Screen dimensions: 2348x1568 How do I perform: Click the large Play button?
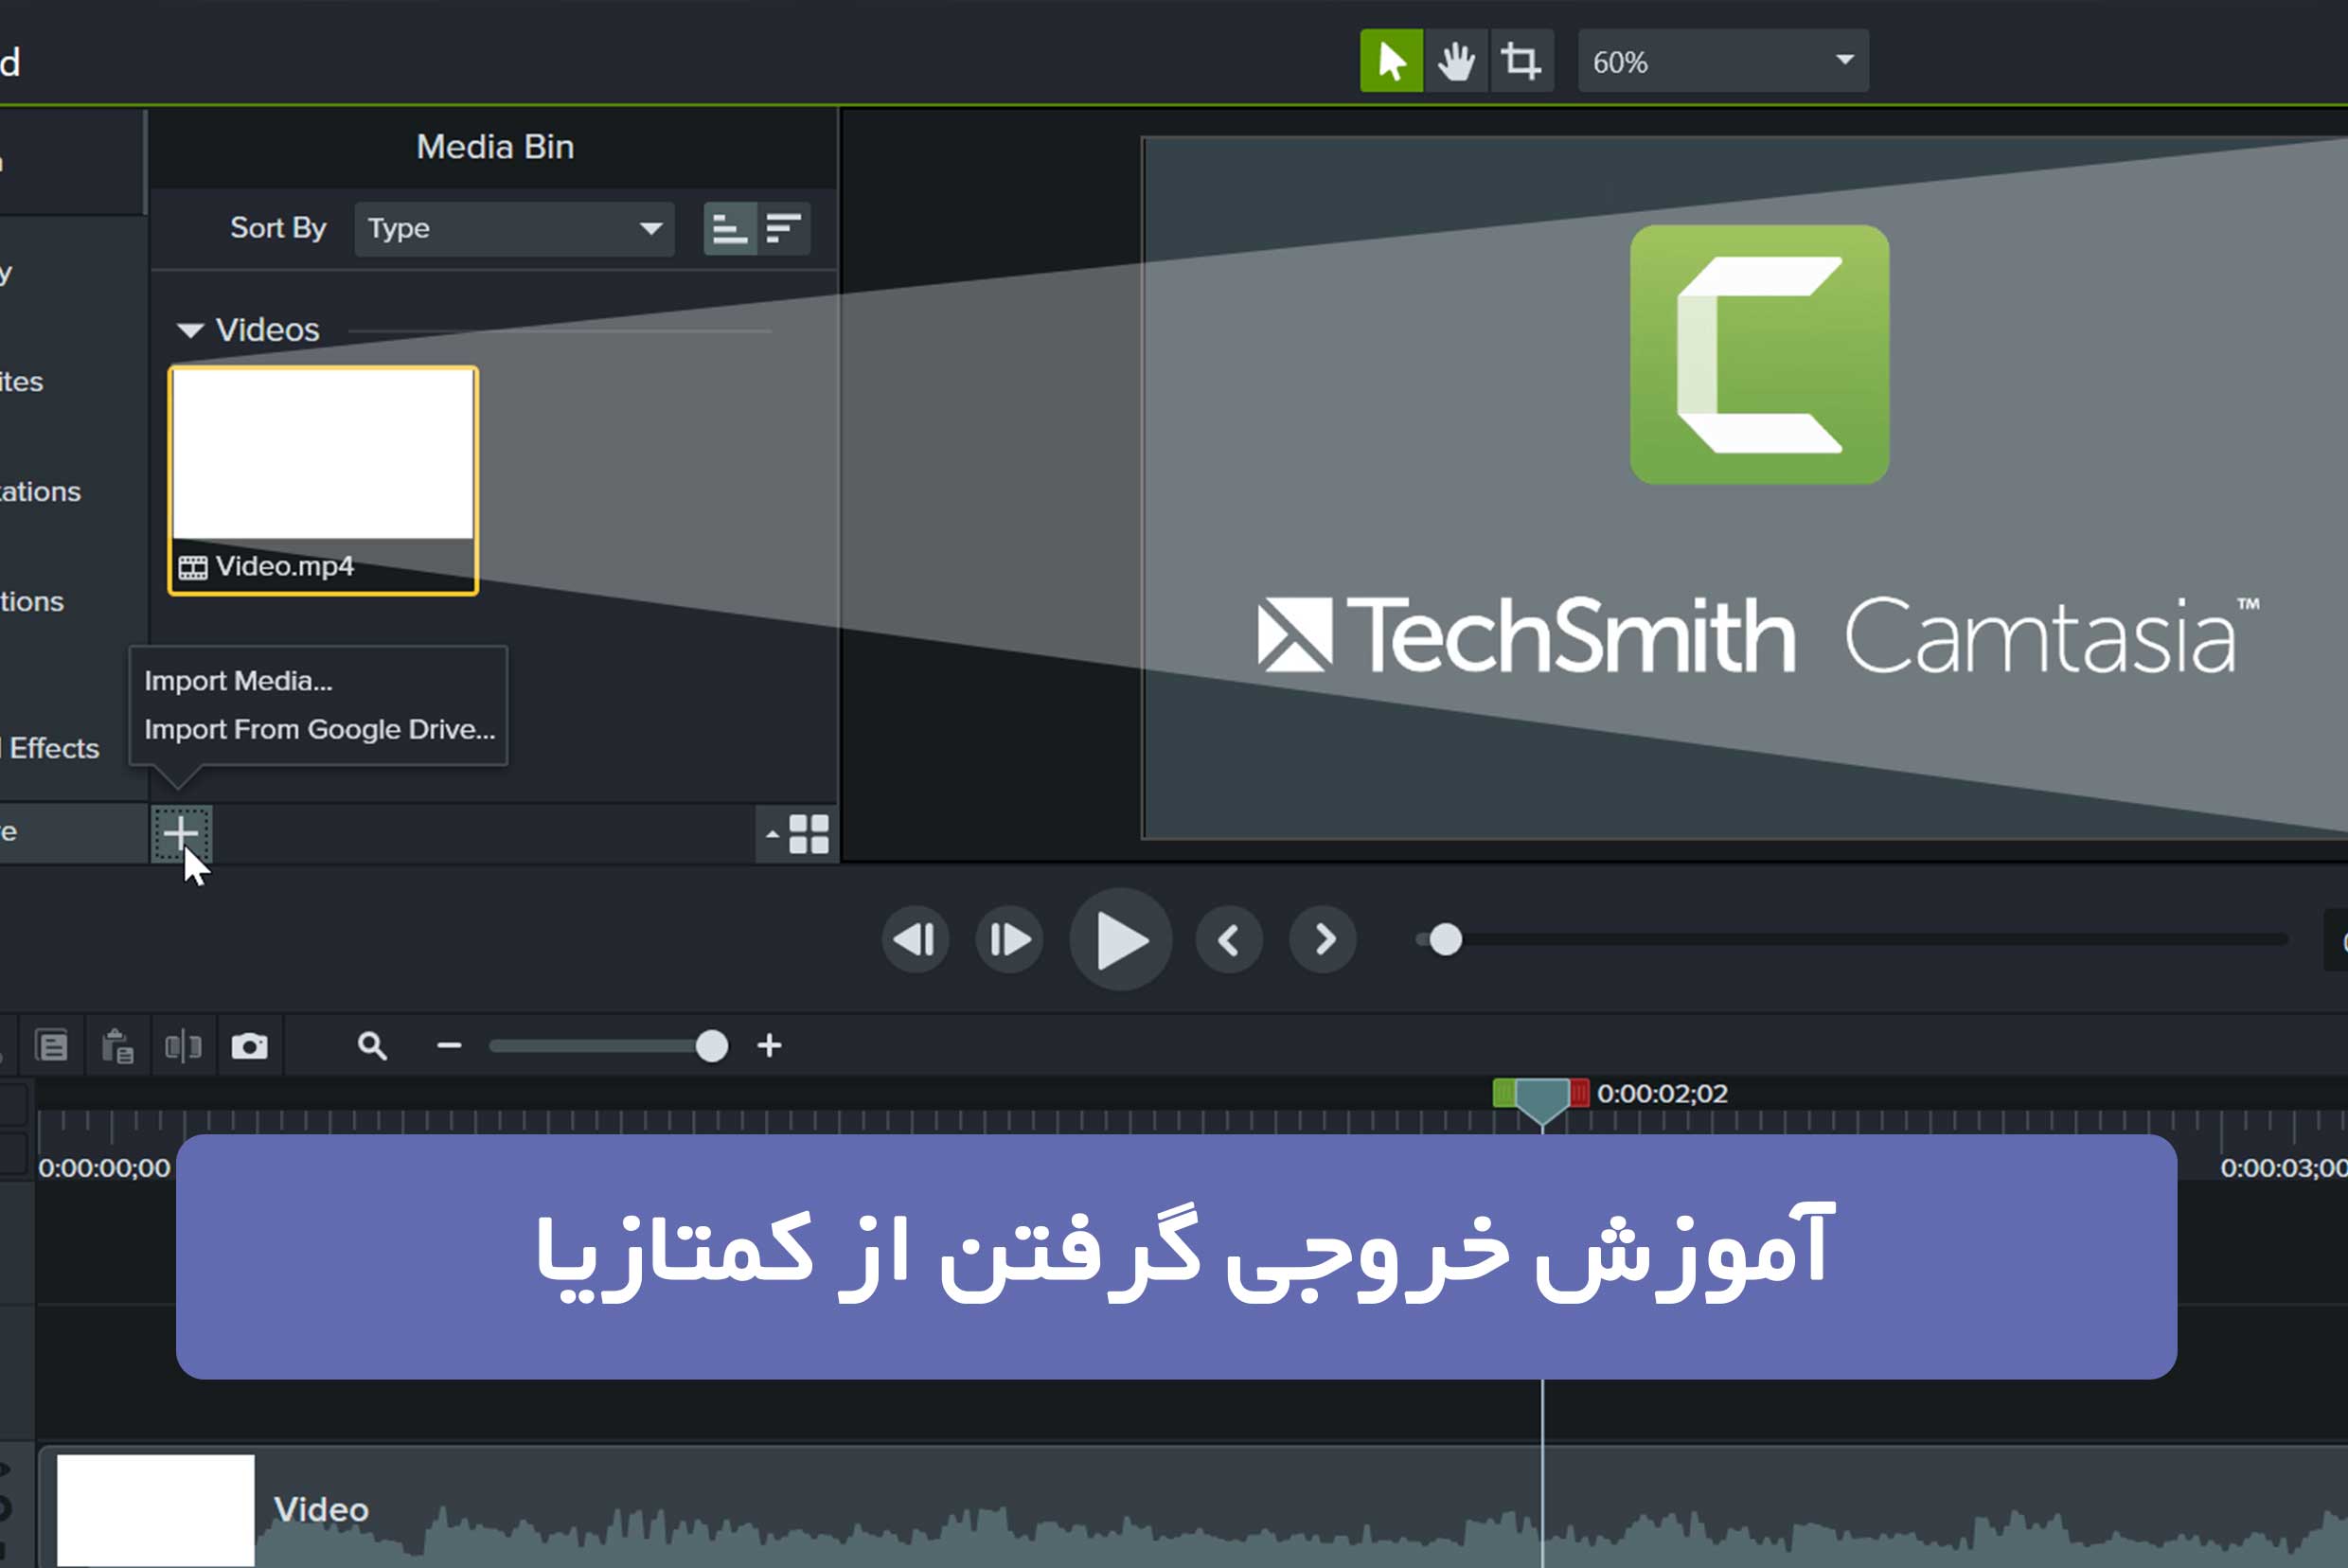click(x=1121, y=939)
